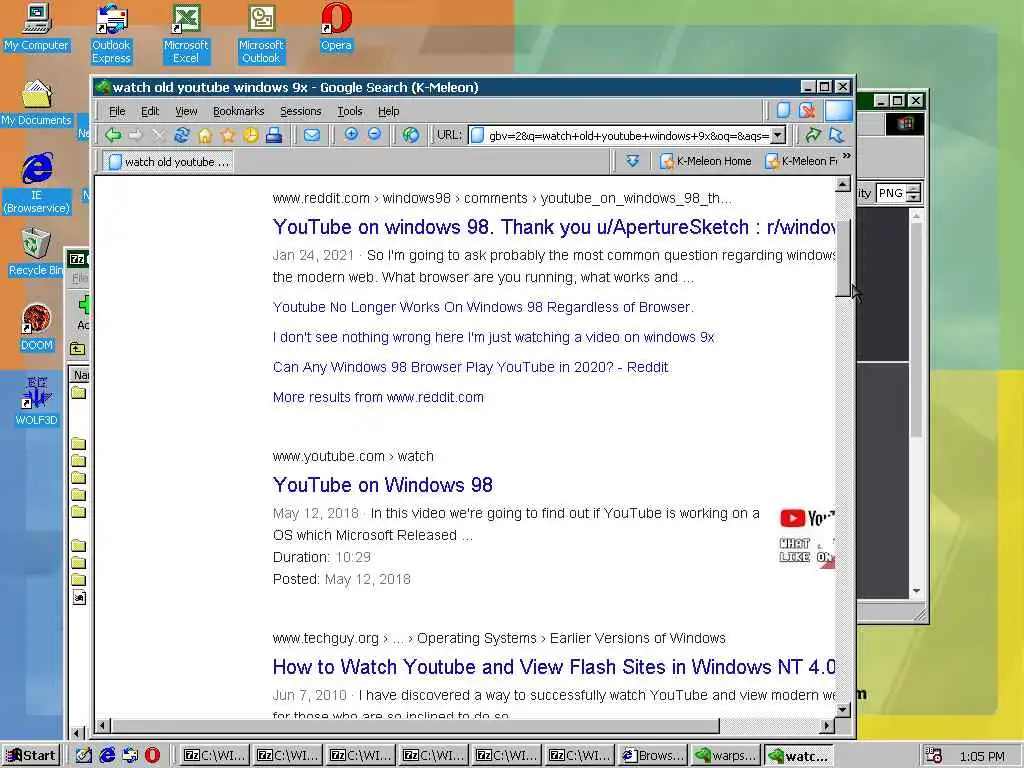Screen dimensions: 1024x768
Task: Launch Internet Explorer from quick launch
Action: 107,756
